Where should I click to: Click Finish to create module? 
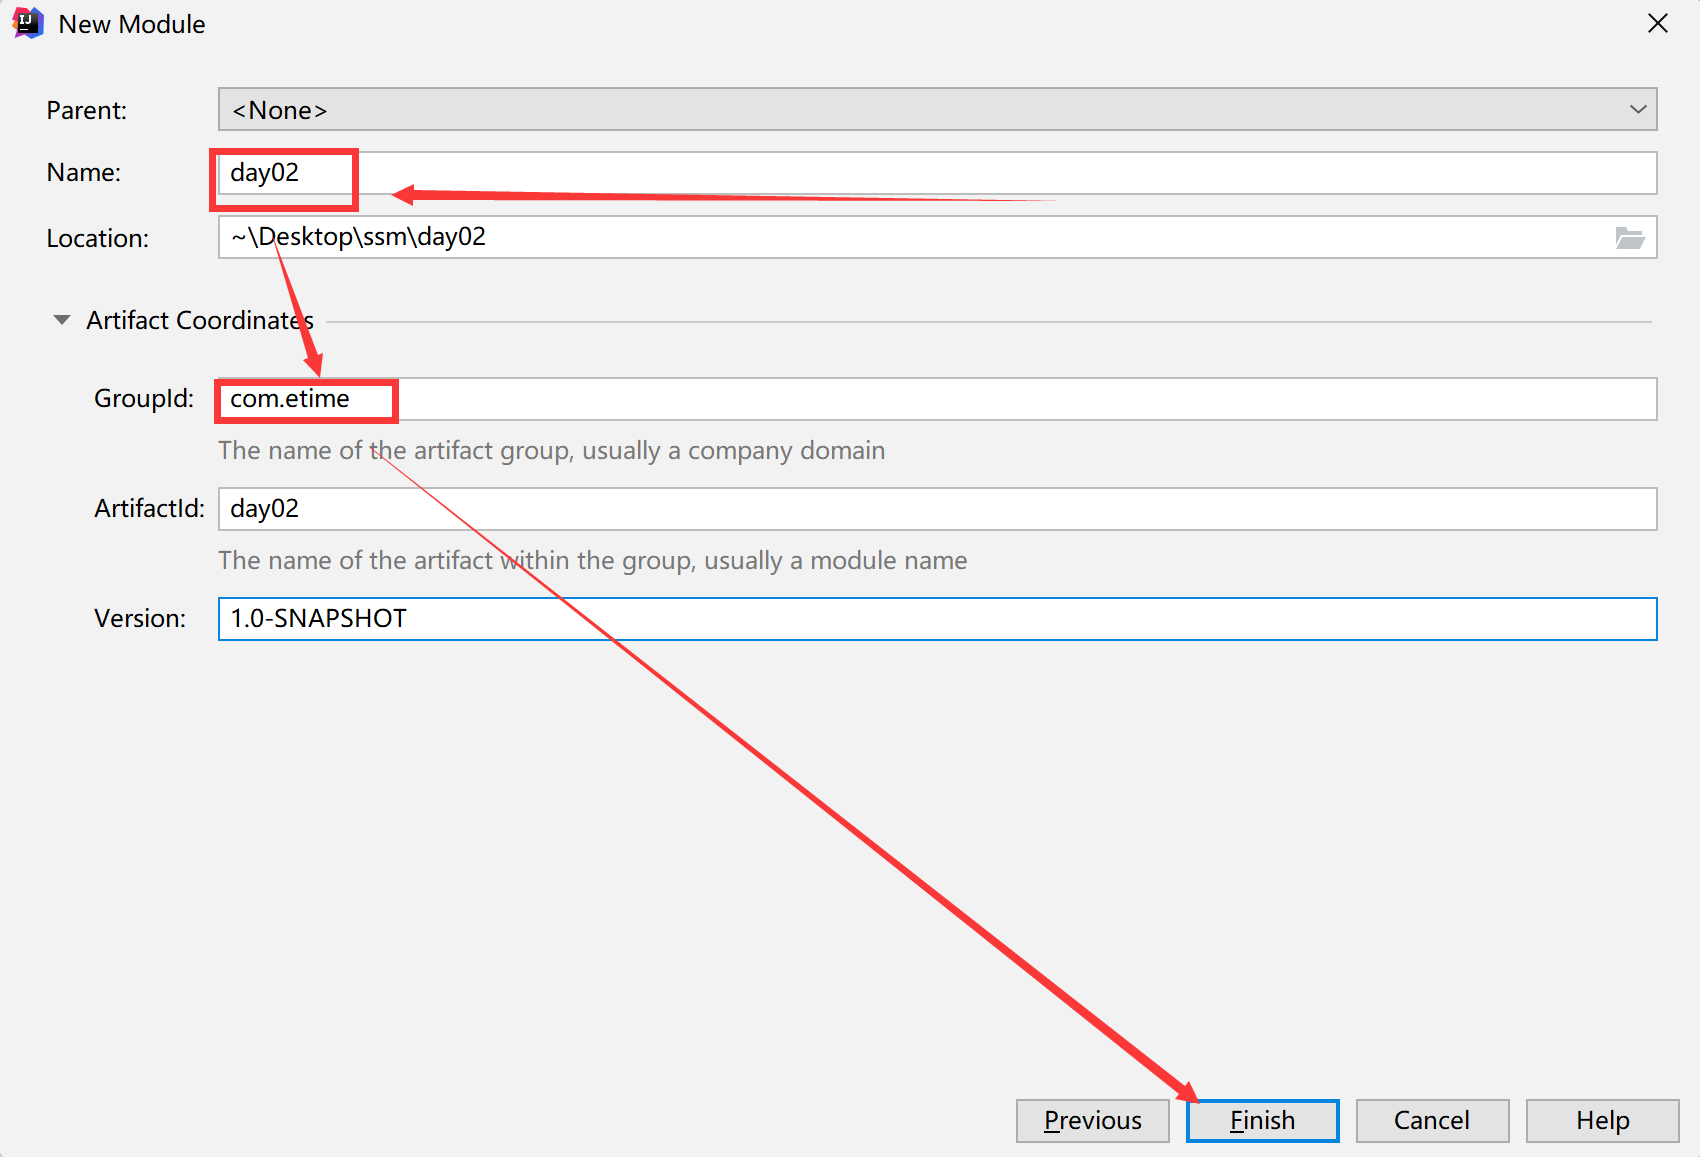(1262, 1120)
